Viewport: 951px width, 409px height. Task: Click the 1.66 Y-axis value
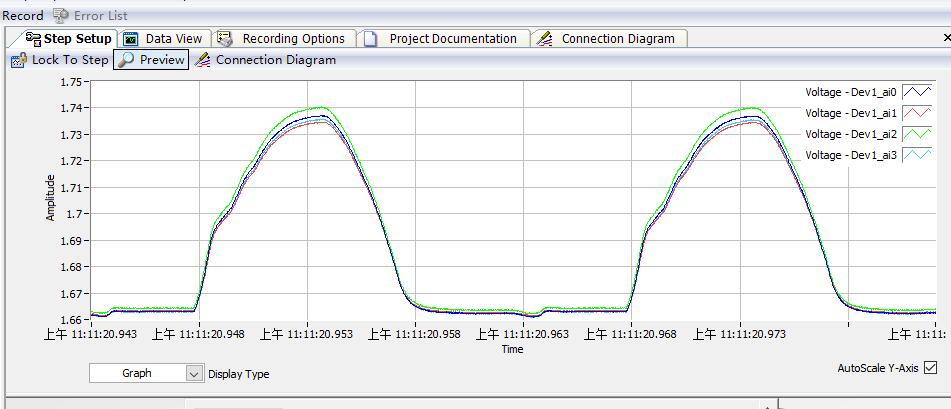pyautogui.click(x=72, y=319)
